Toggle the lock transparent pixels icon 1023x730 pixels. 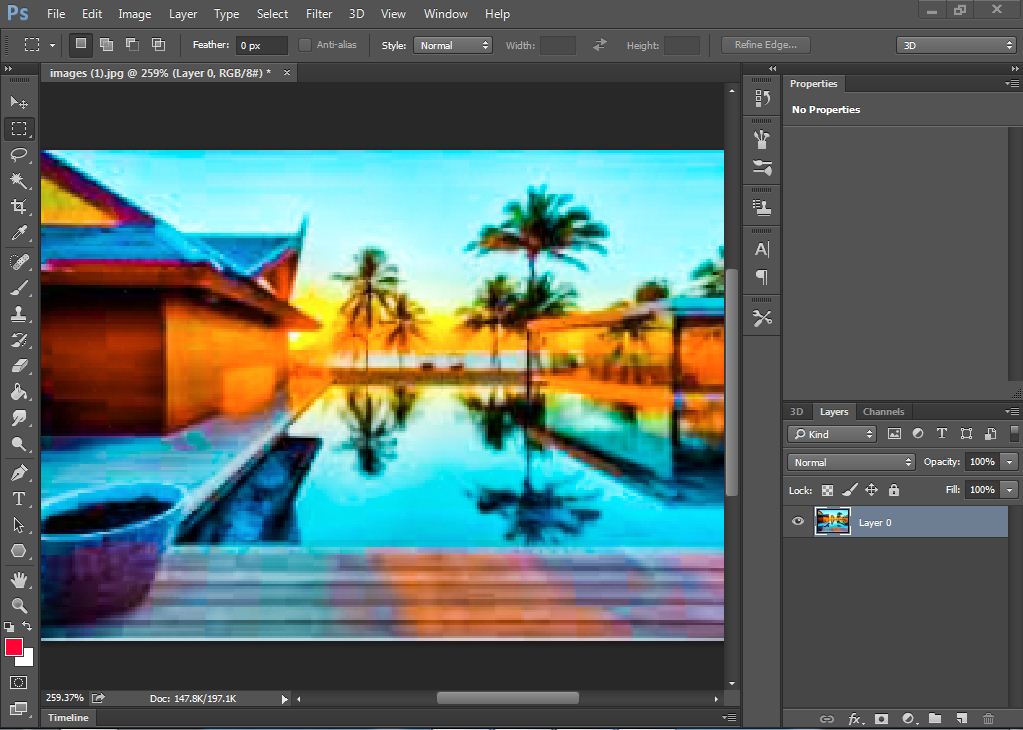tap(826, 490)
